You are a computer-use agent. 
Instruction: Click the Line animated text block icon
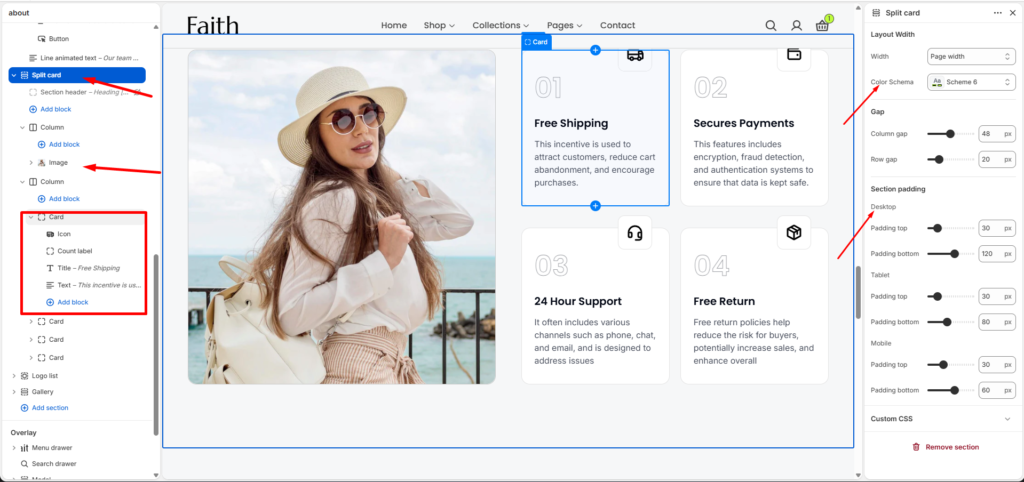(33, 58)
